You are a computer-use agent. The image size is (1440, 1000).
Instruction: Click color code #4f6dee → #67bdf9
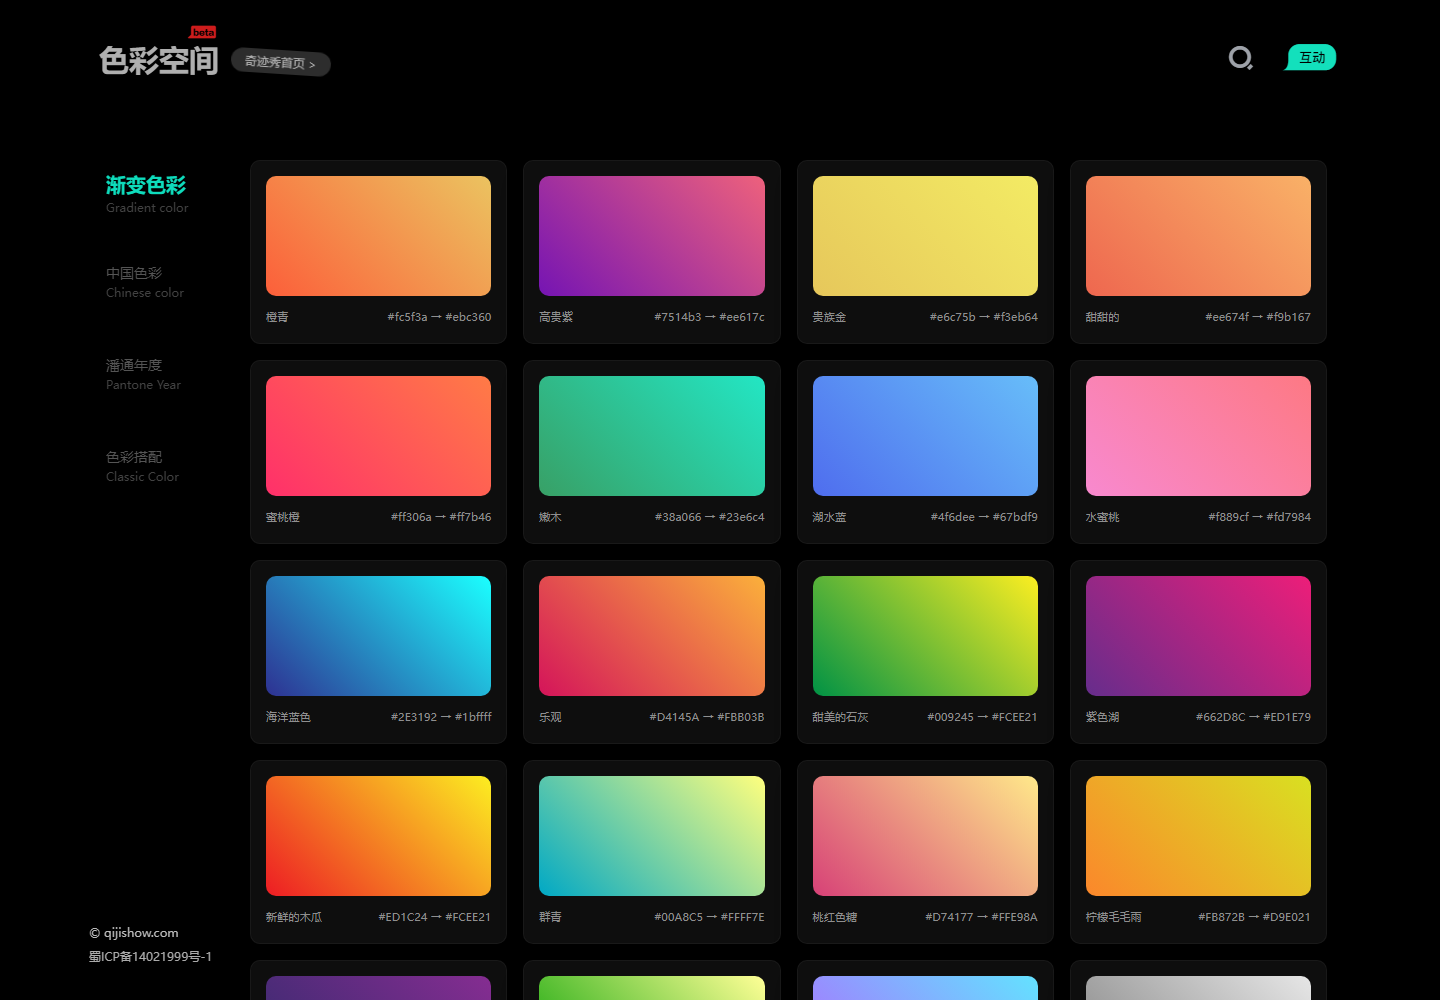click(984, 517)
